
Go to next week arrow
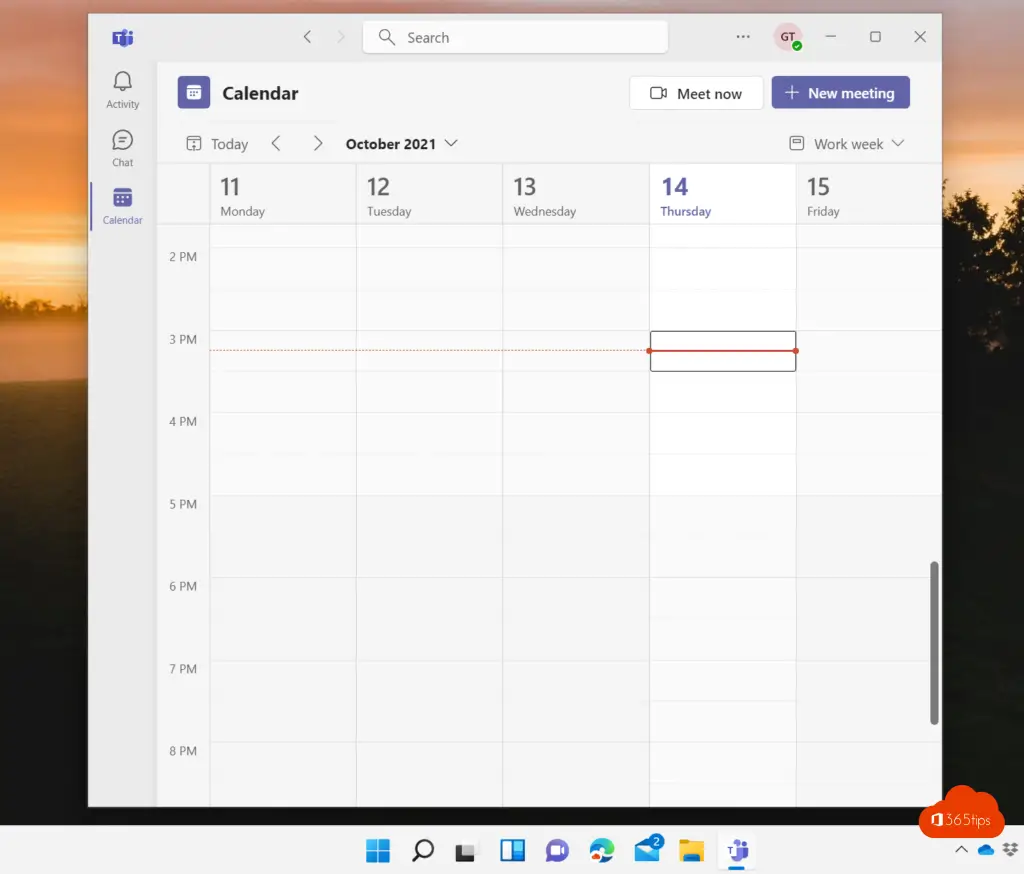tap(318, 144)
